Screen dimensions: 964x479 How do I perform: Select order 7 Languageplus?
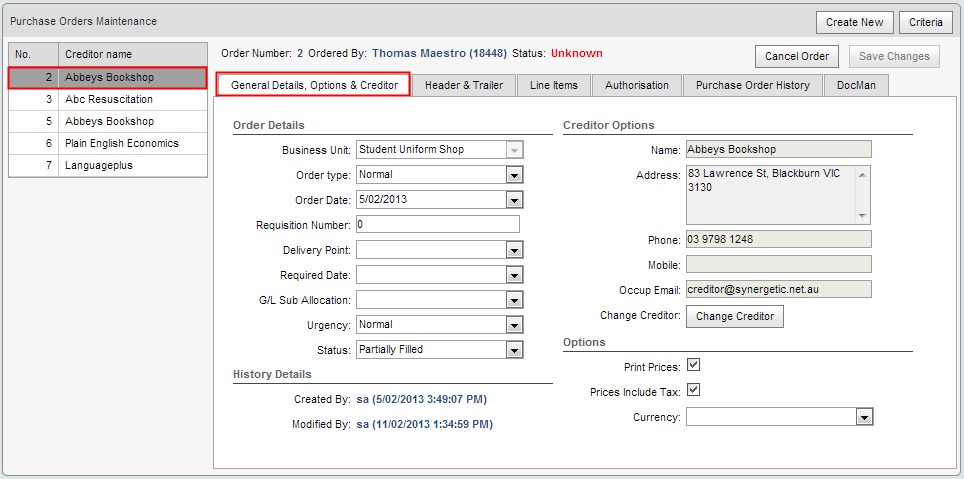[x=108, y=165]
